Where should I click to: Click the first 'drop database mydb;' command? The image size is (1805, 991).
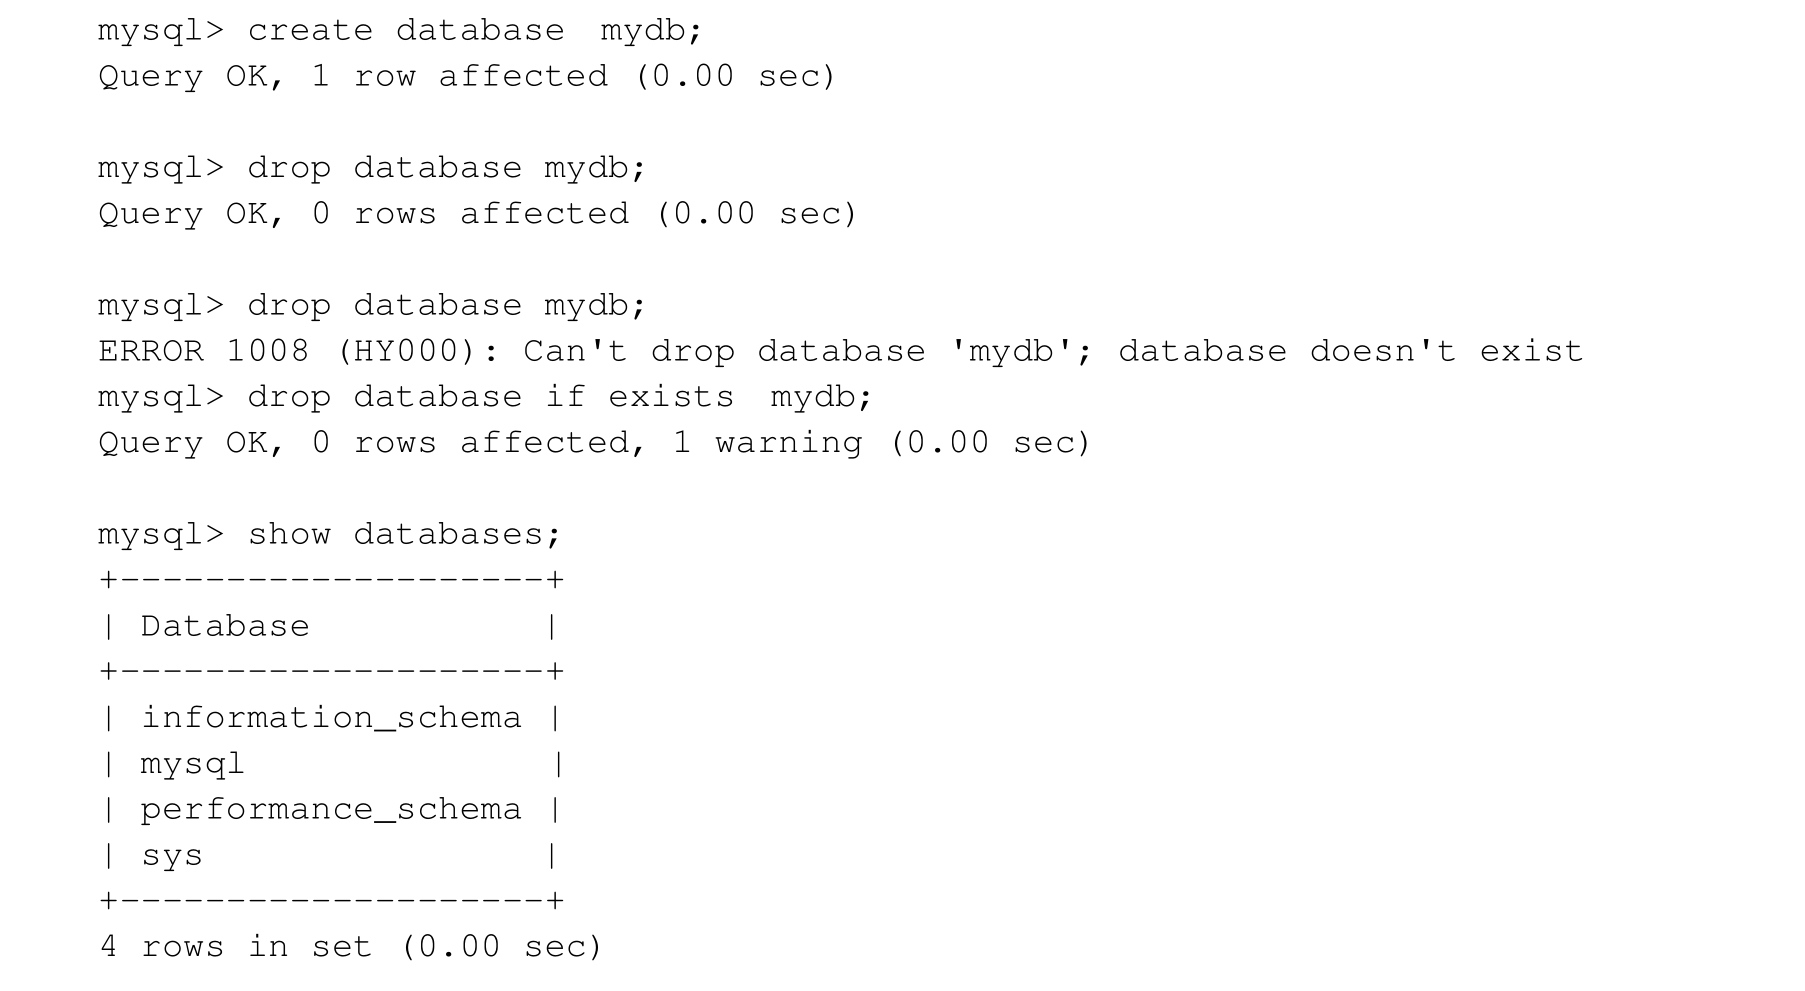[372, 168]
